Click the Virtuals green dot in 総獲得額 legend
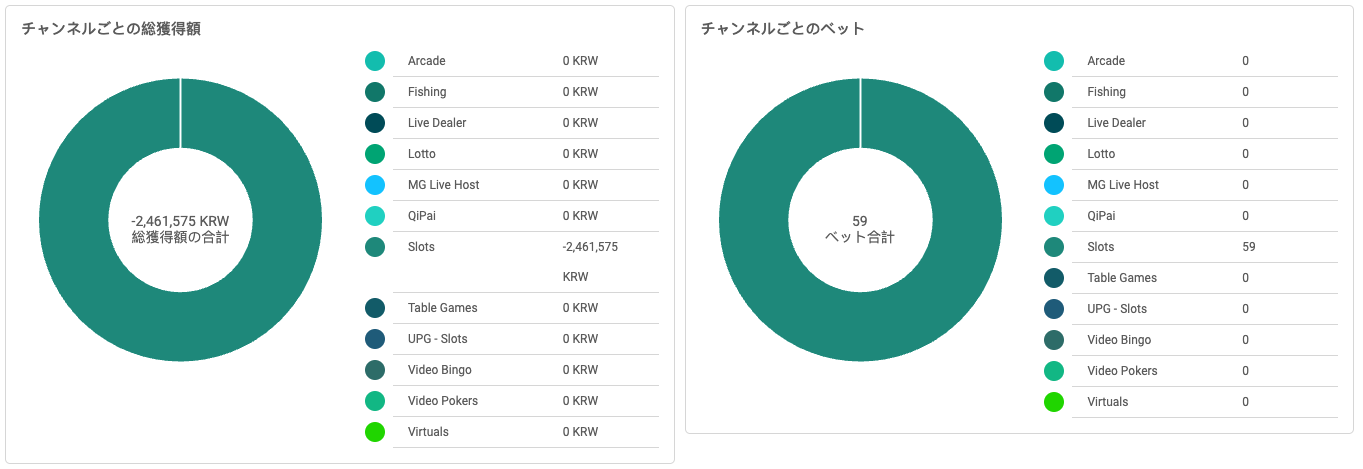The width and height of the screenshot is (1363, 469). pos(375,432)
